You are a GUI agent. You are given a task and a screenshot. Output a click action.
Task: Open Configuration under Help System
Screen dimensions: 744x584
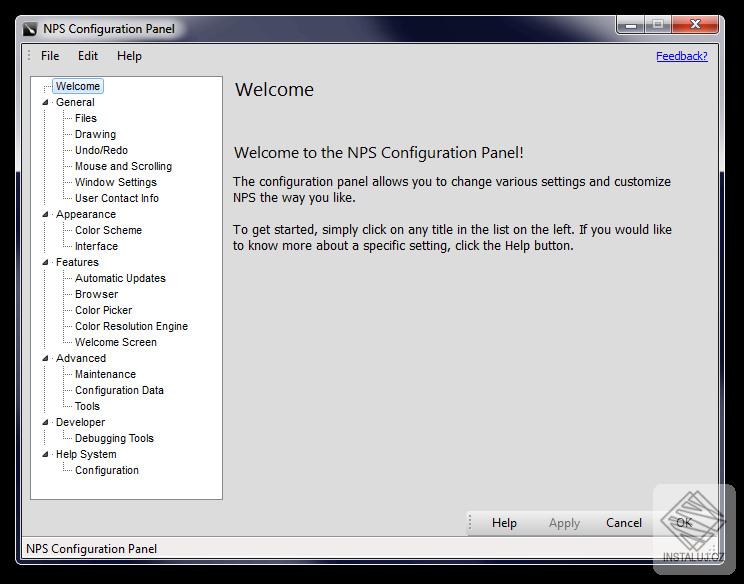[107, 470]
